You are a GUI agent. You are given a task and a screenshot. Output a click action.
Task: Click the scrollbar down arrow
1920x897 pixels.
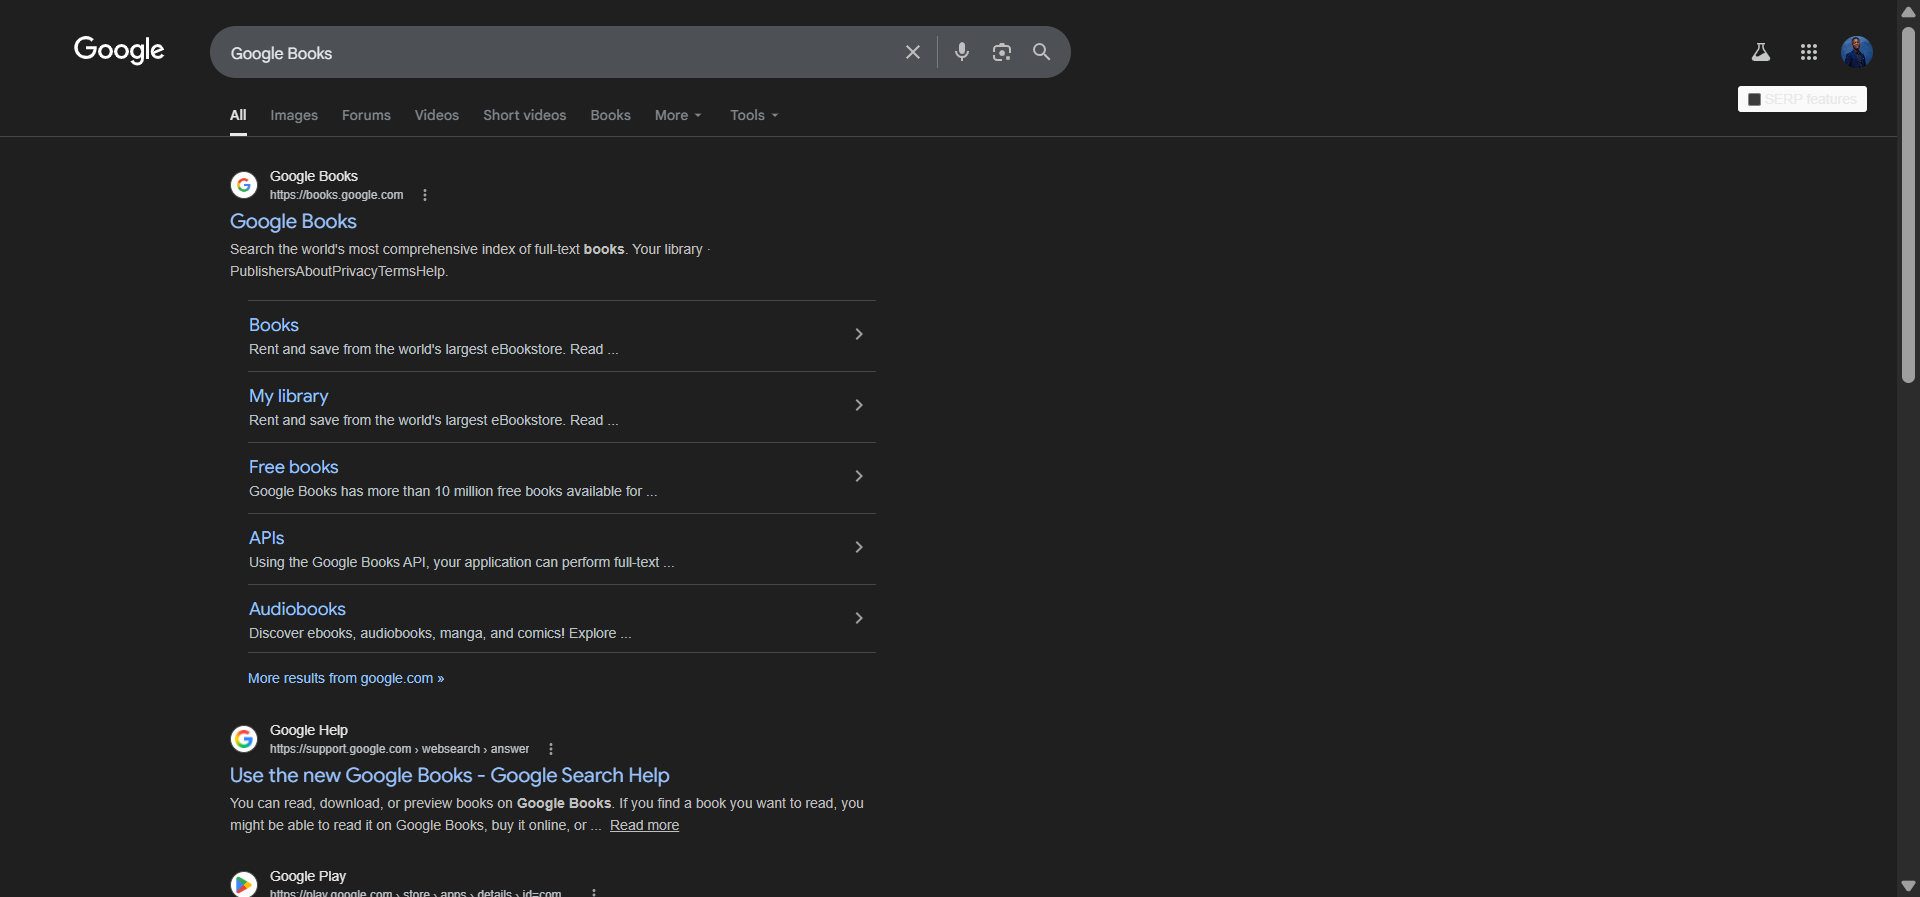click(x=1908, y=886)
